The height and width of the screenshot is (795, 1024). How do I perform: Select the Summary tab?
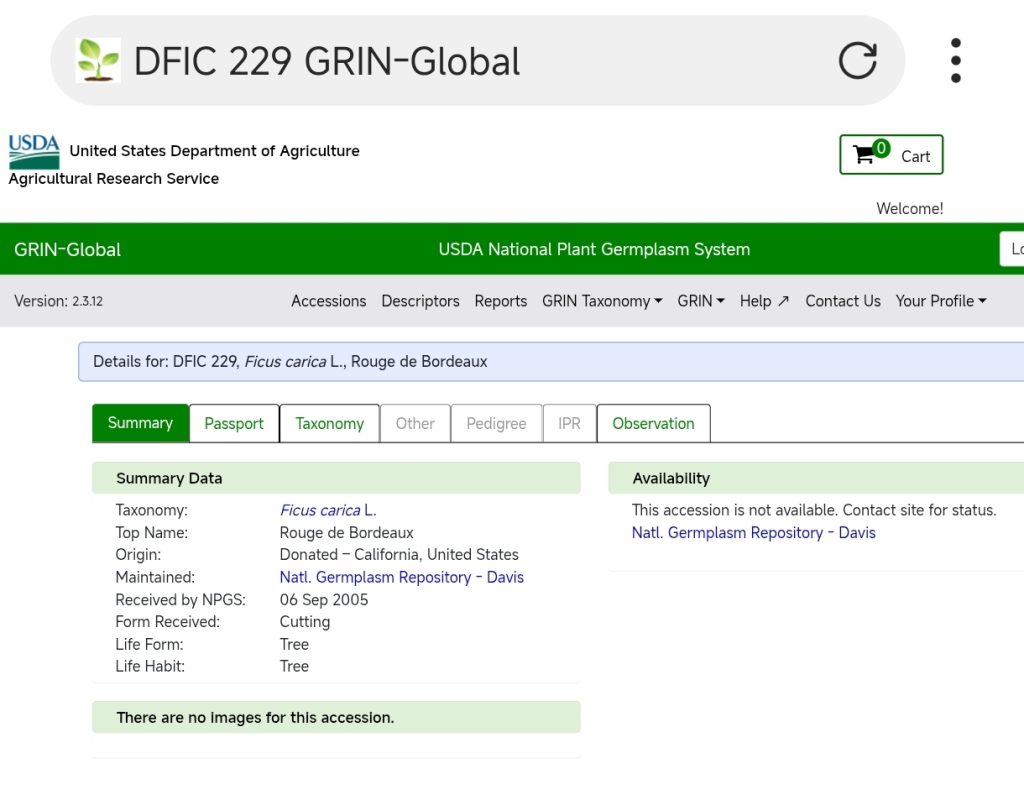tap(140, 423)
